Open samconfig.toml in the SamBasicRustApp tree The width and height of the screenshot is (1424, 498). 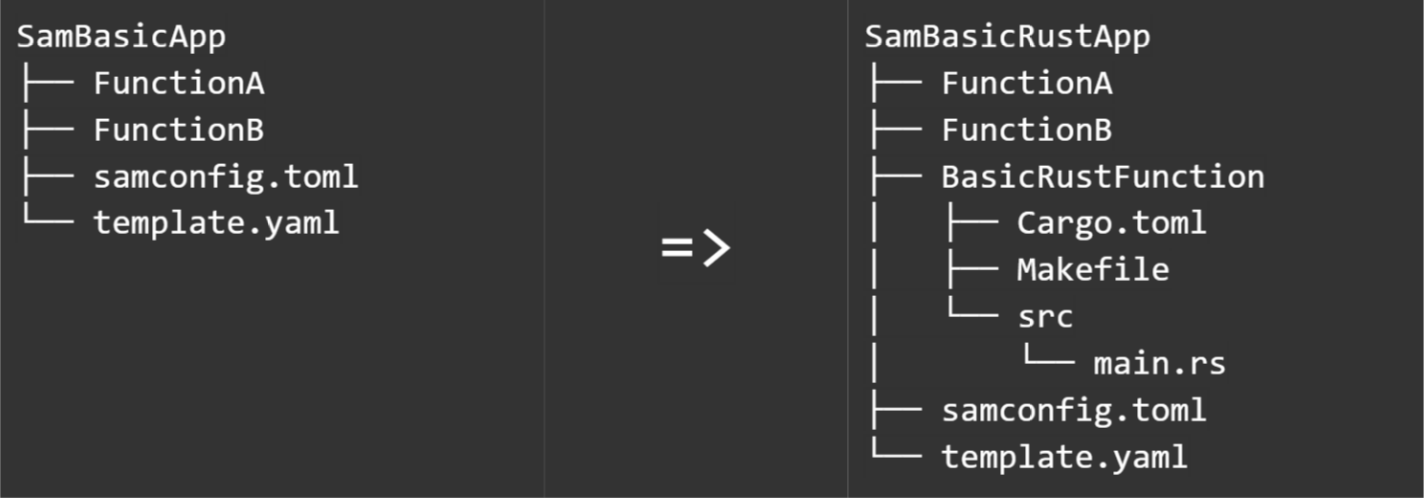[x=1073, y=410]
